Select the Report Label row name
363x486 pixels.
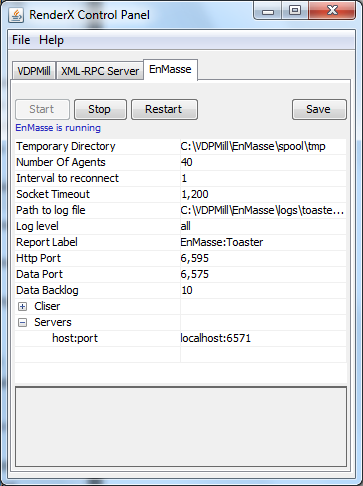pyautogui.click(x=47, y=242)
